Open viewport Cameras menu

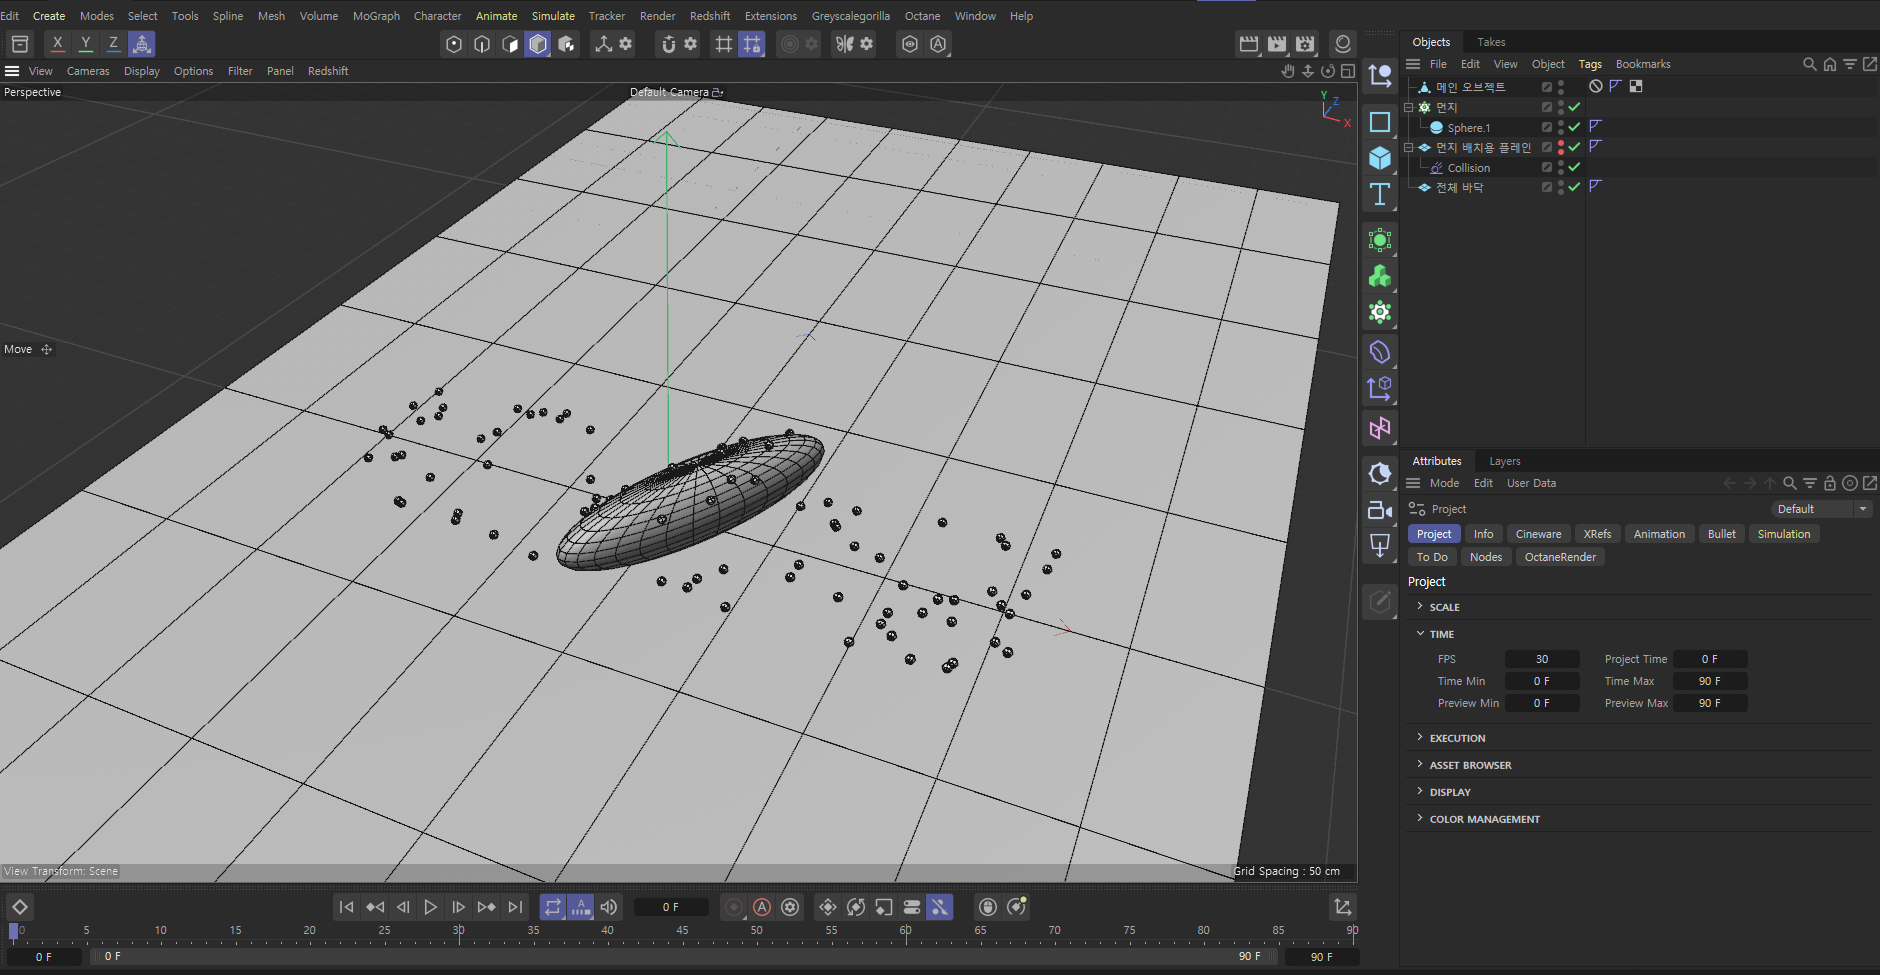pyautogui.click(x=88, y=71)
